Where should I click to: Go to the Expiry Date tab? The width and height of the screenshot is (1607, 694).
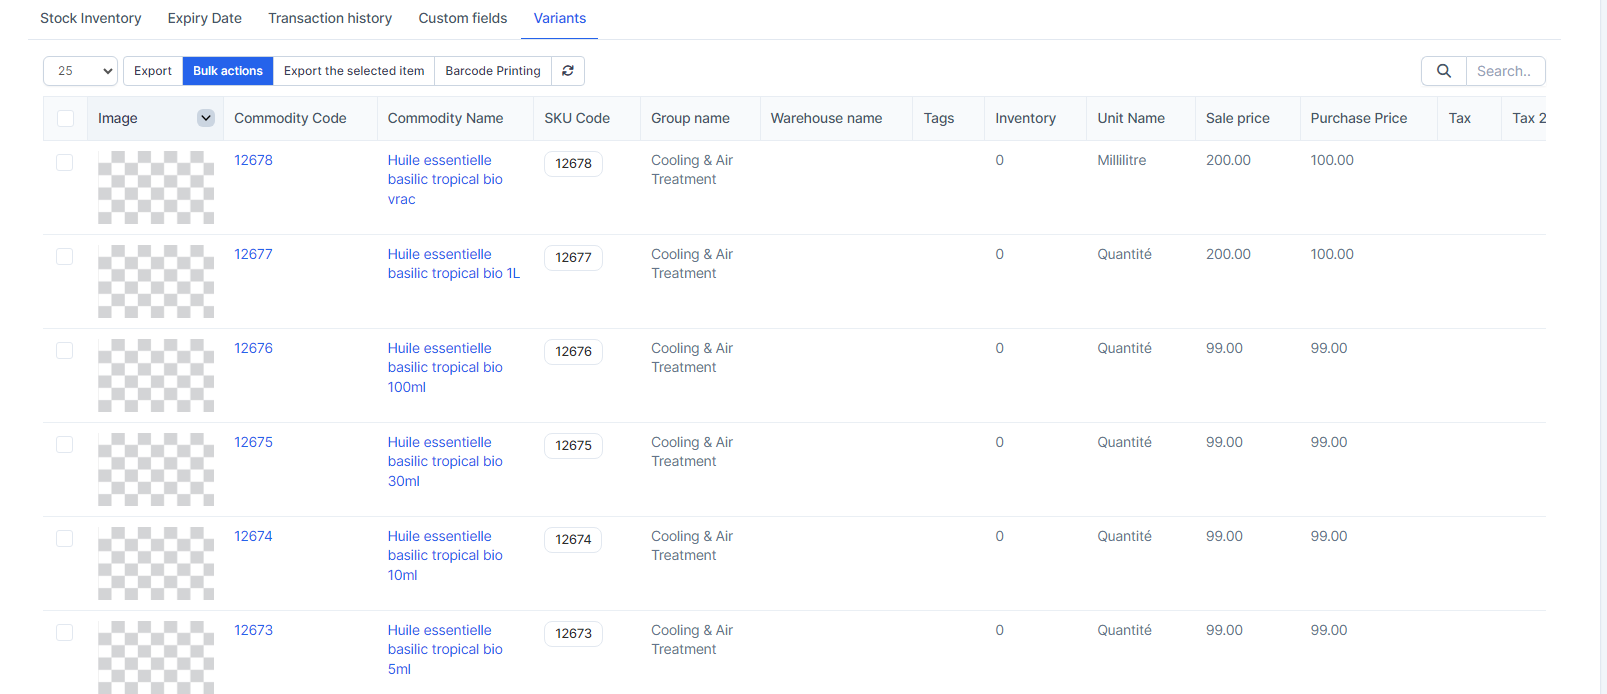tap(204, 18)
